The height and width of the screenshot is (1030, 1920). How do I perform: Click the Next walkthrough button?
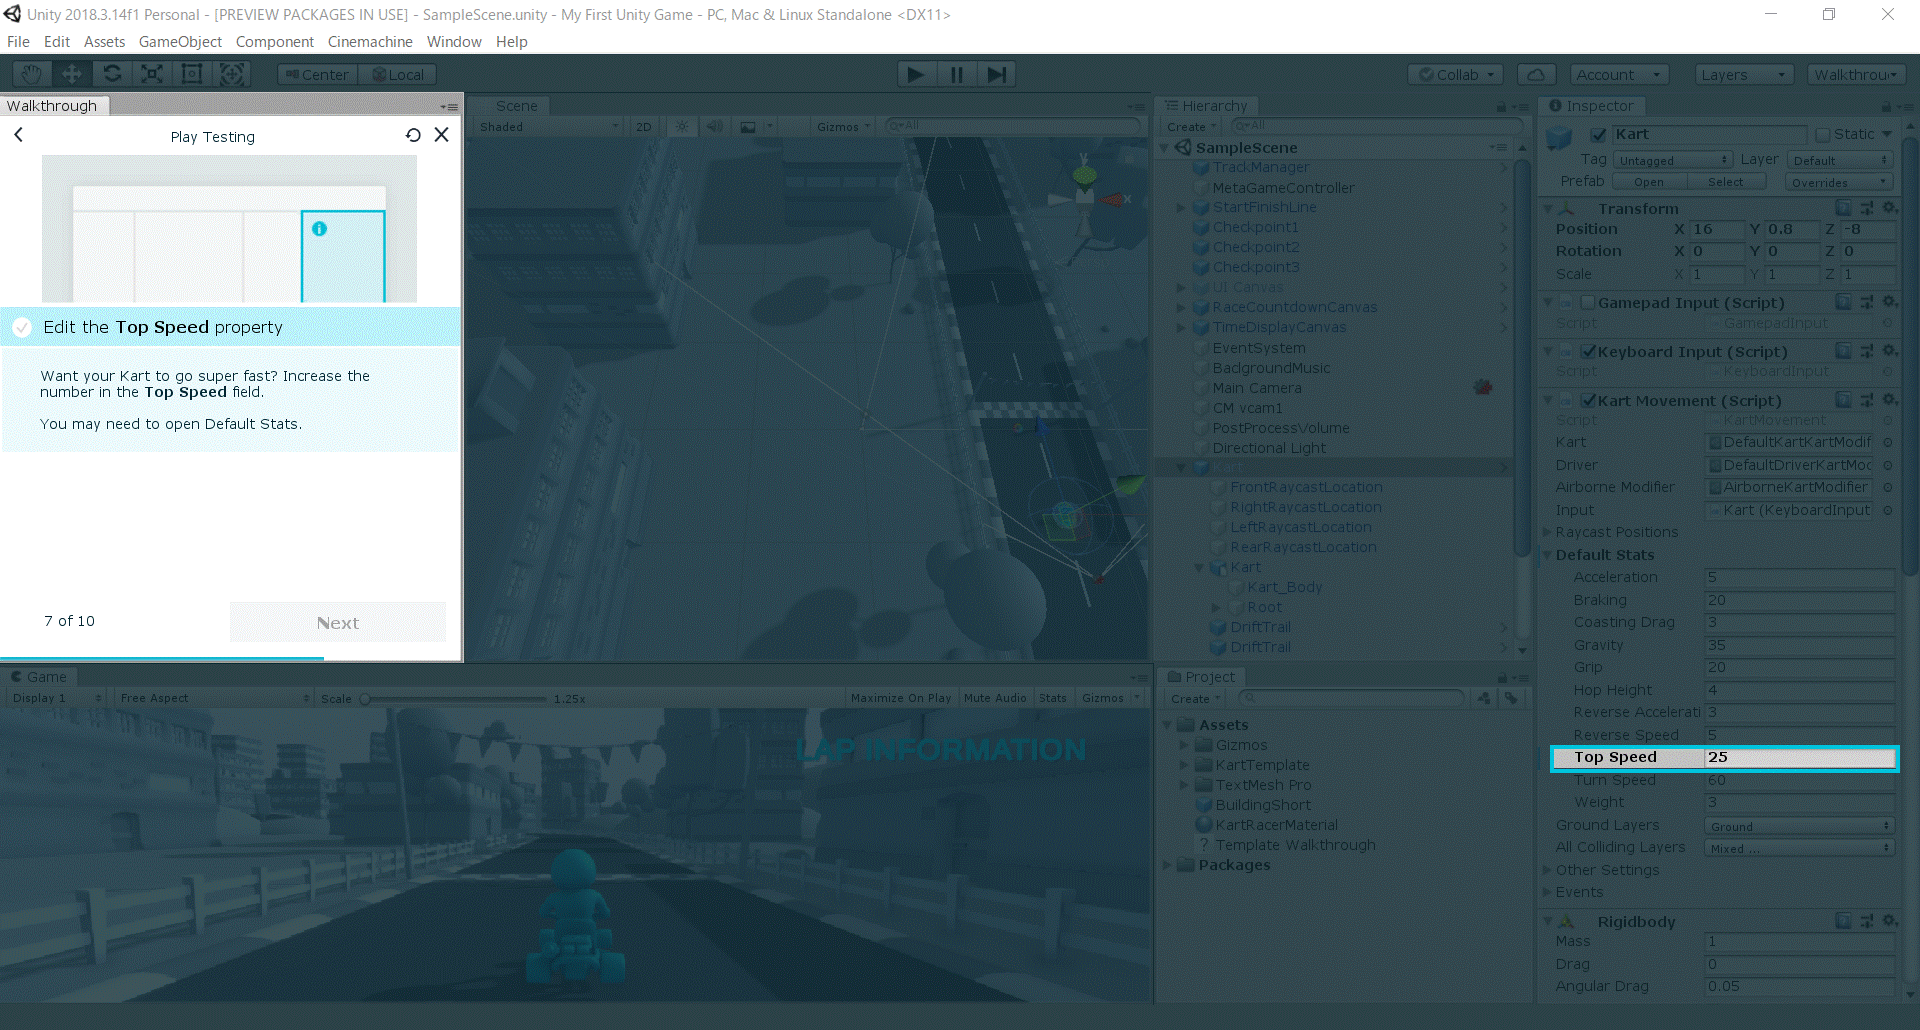pos(338,622)
